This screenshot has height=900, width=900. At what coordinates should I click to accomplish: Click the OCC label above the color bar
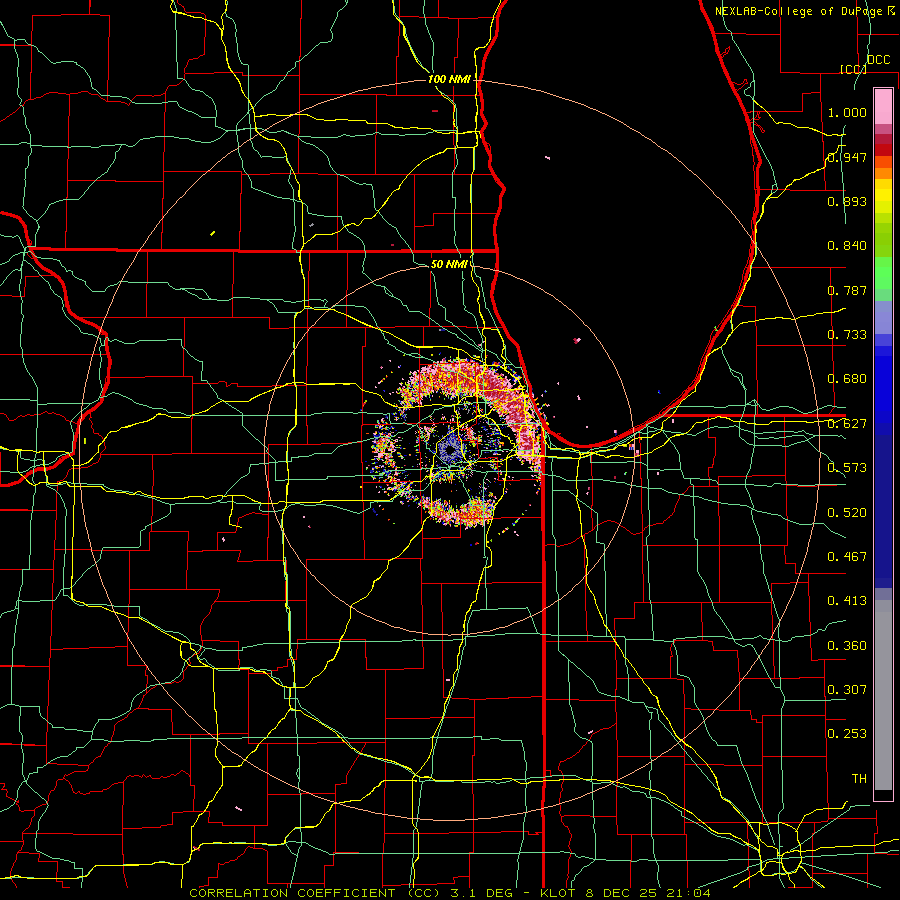pos(878,60)
